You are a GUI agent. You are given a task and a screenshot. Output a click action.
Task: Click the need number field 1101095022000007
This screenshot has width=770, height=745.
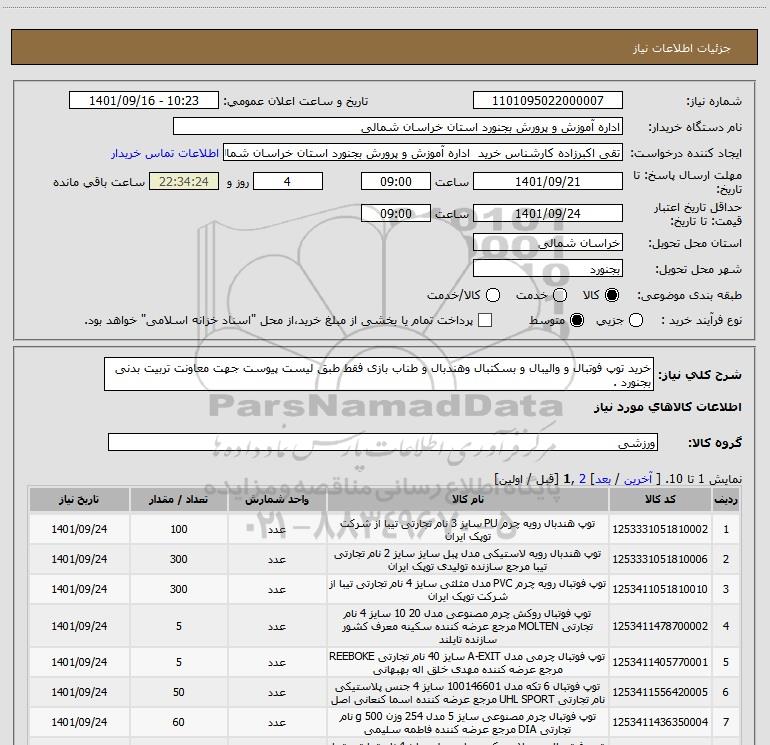(548, 100)
